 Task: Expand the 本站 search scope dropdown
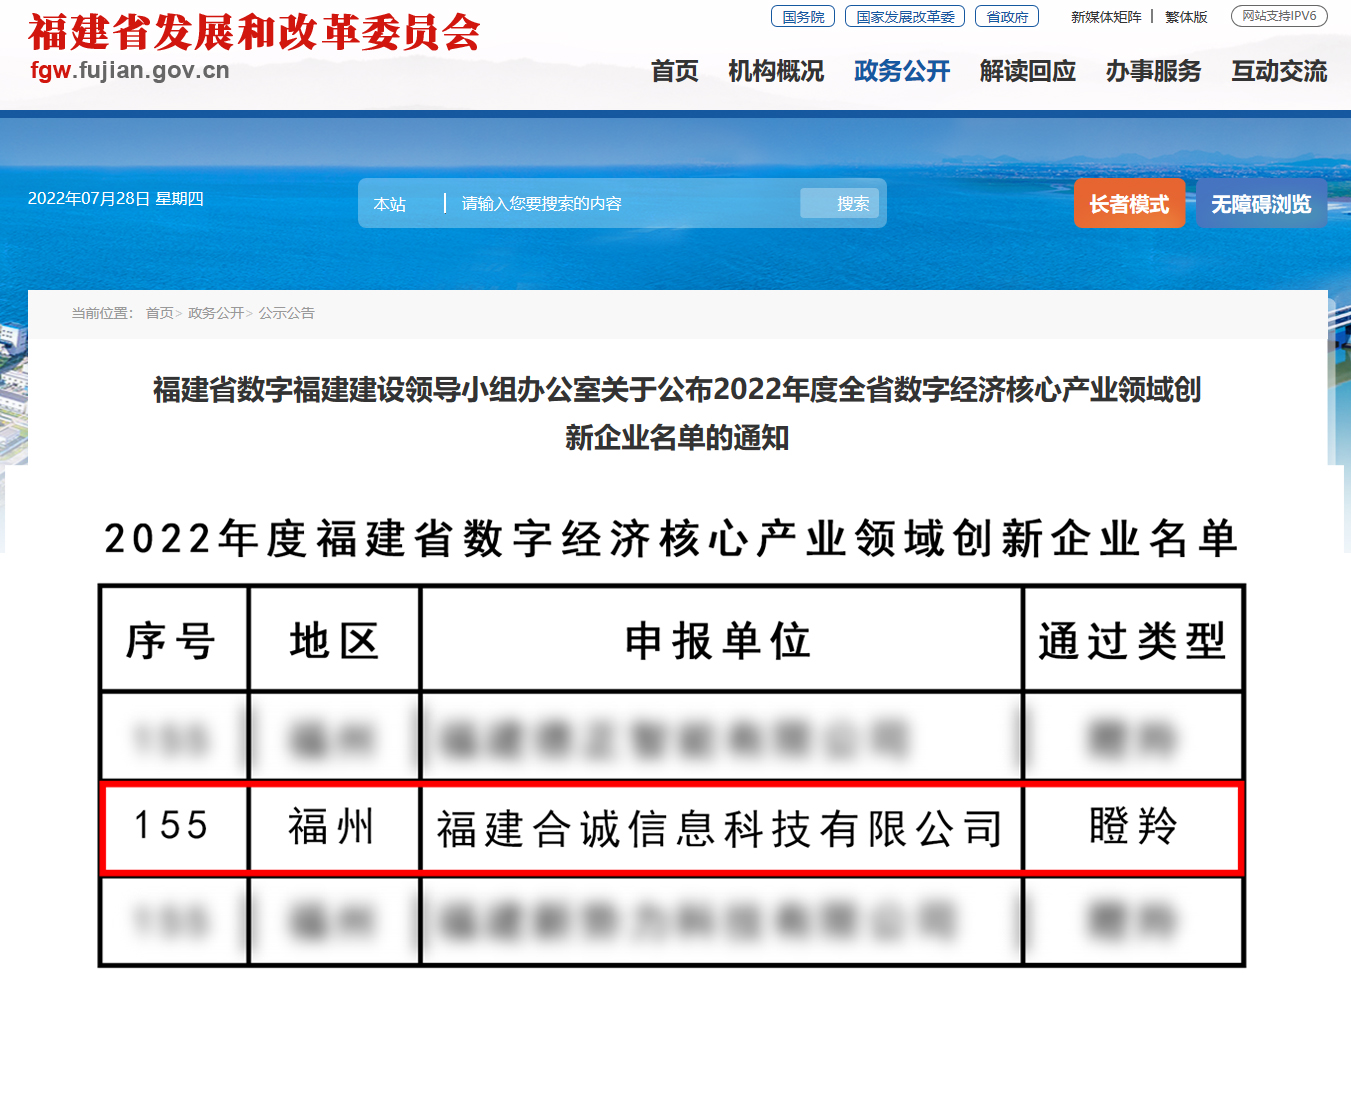391,204
